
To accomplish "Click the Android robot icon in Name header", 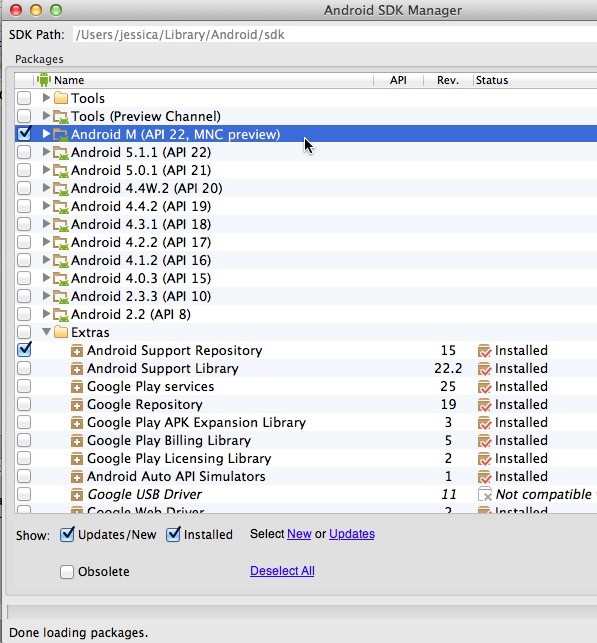I will (43, 80).
